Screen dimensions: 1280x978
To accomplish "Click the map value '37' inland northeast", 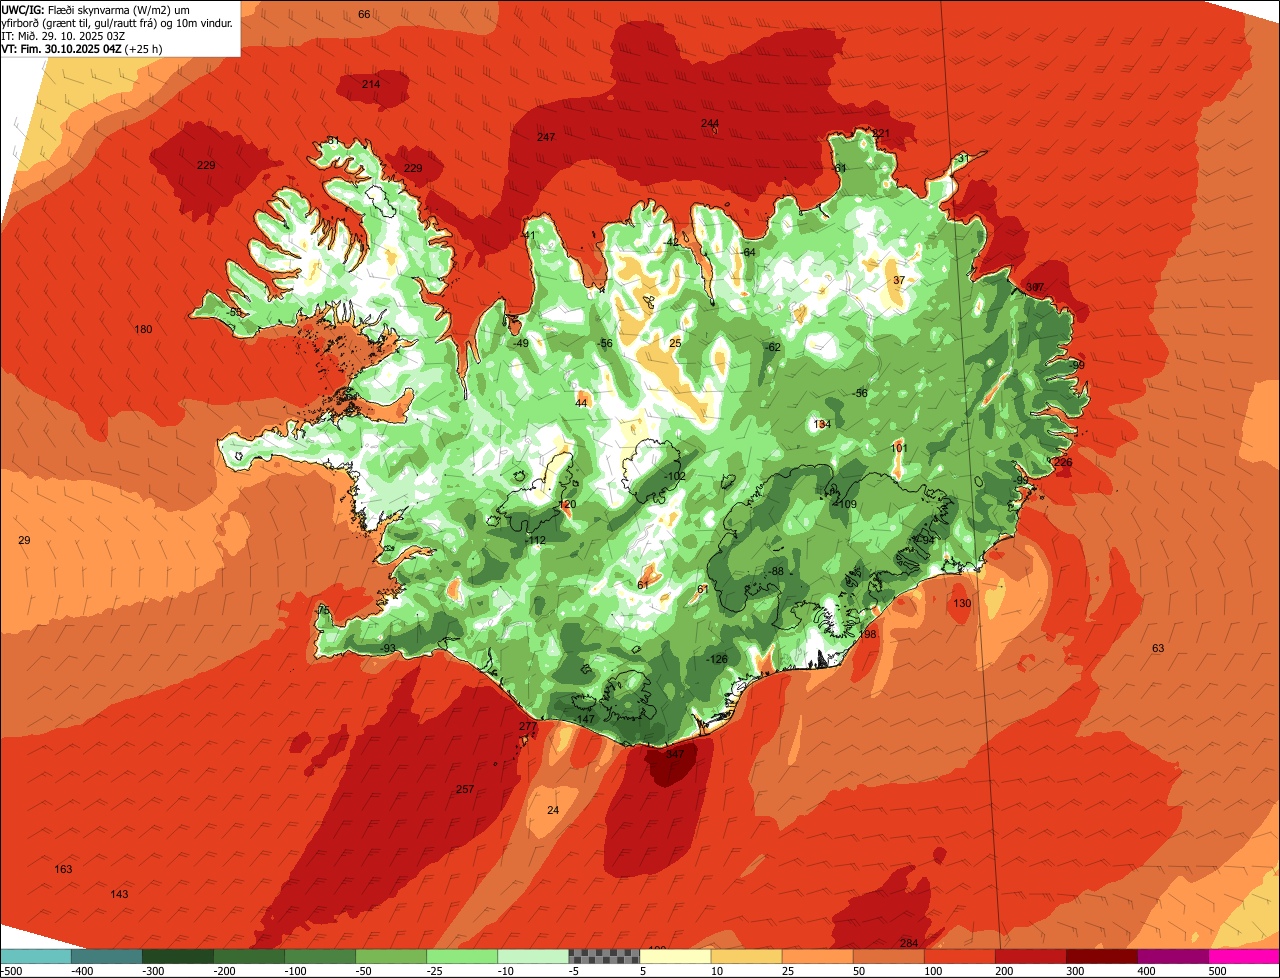I will (899, 280).
